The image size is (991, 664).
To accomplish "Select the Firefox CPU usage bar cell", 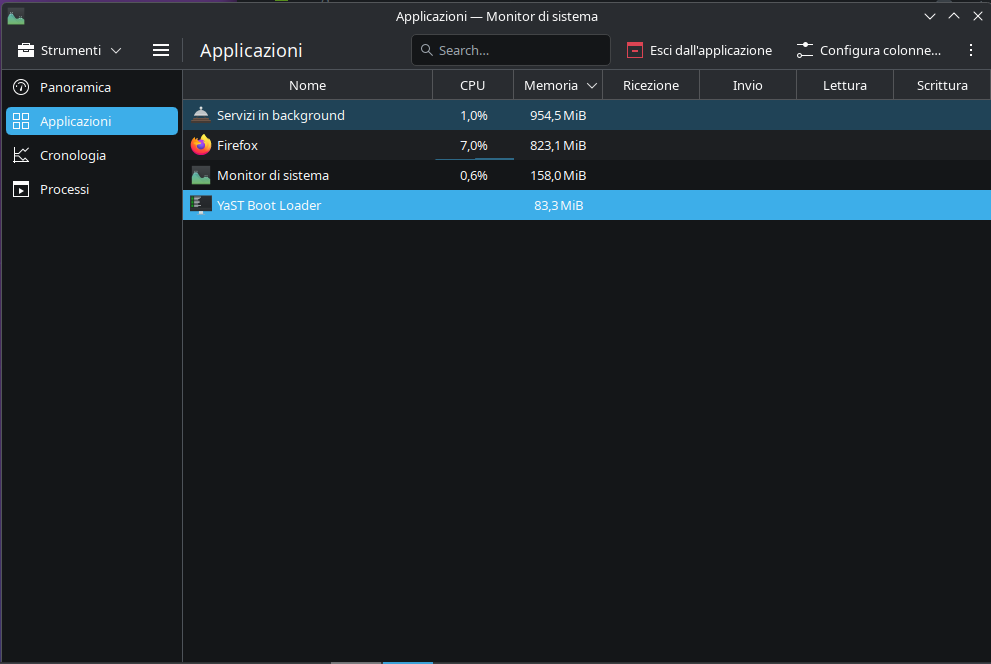I will [x=473, y=146].
